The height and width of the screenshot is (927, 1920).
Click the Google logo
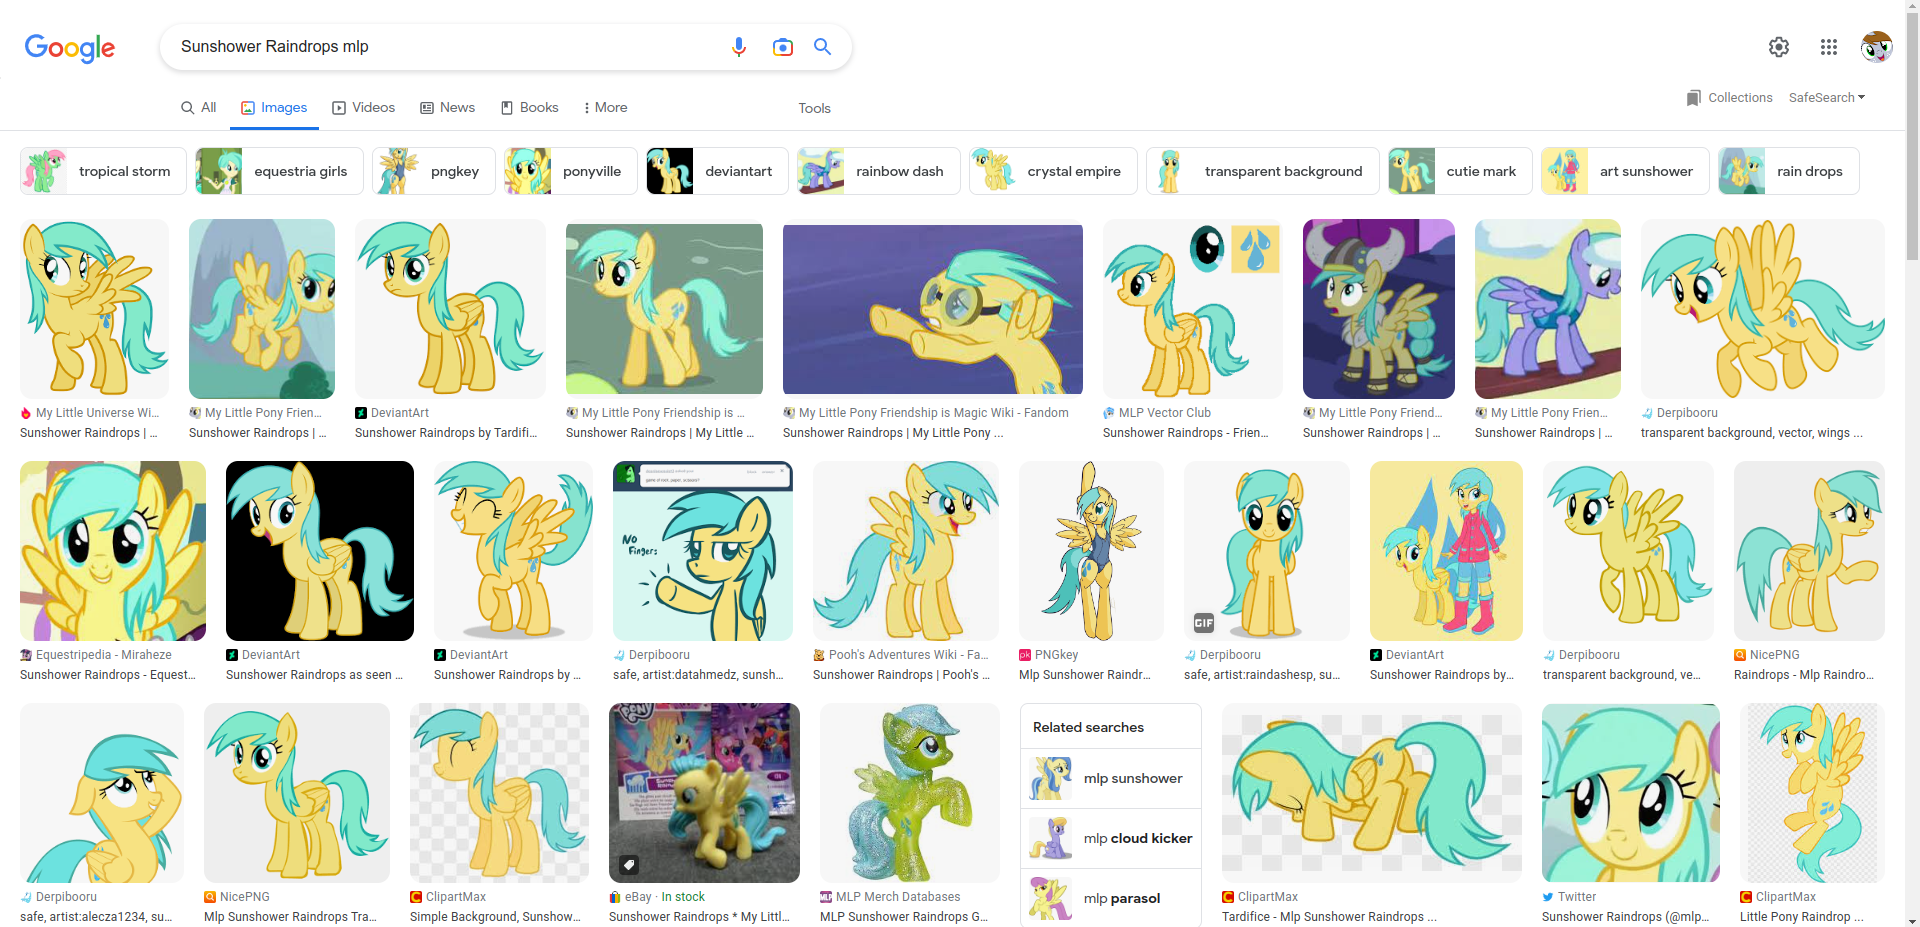click(x=70, y=47)
